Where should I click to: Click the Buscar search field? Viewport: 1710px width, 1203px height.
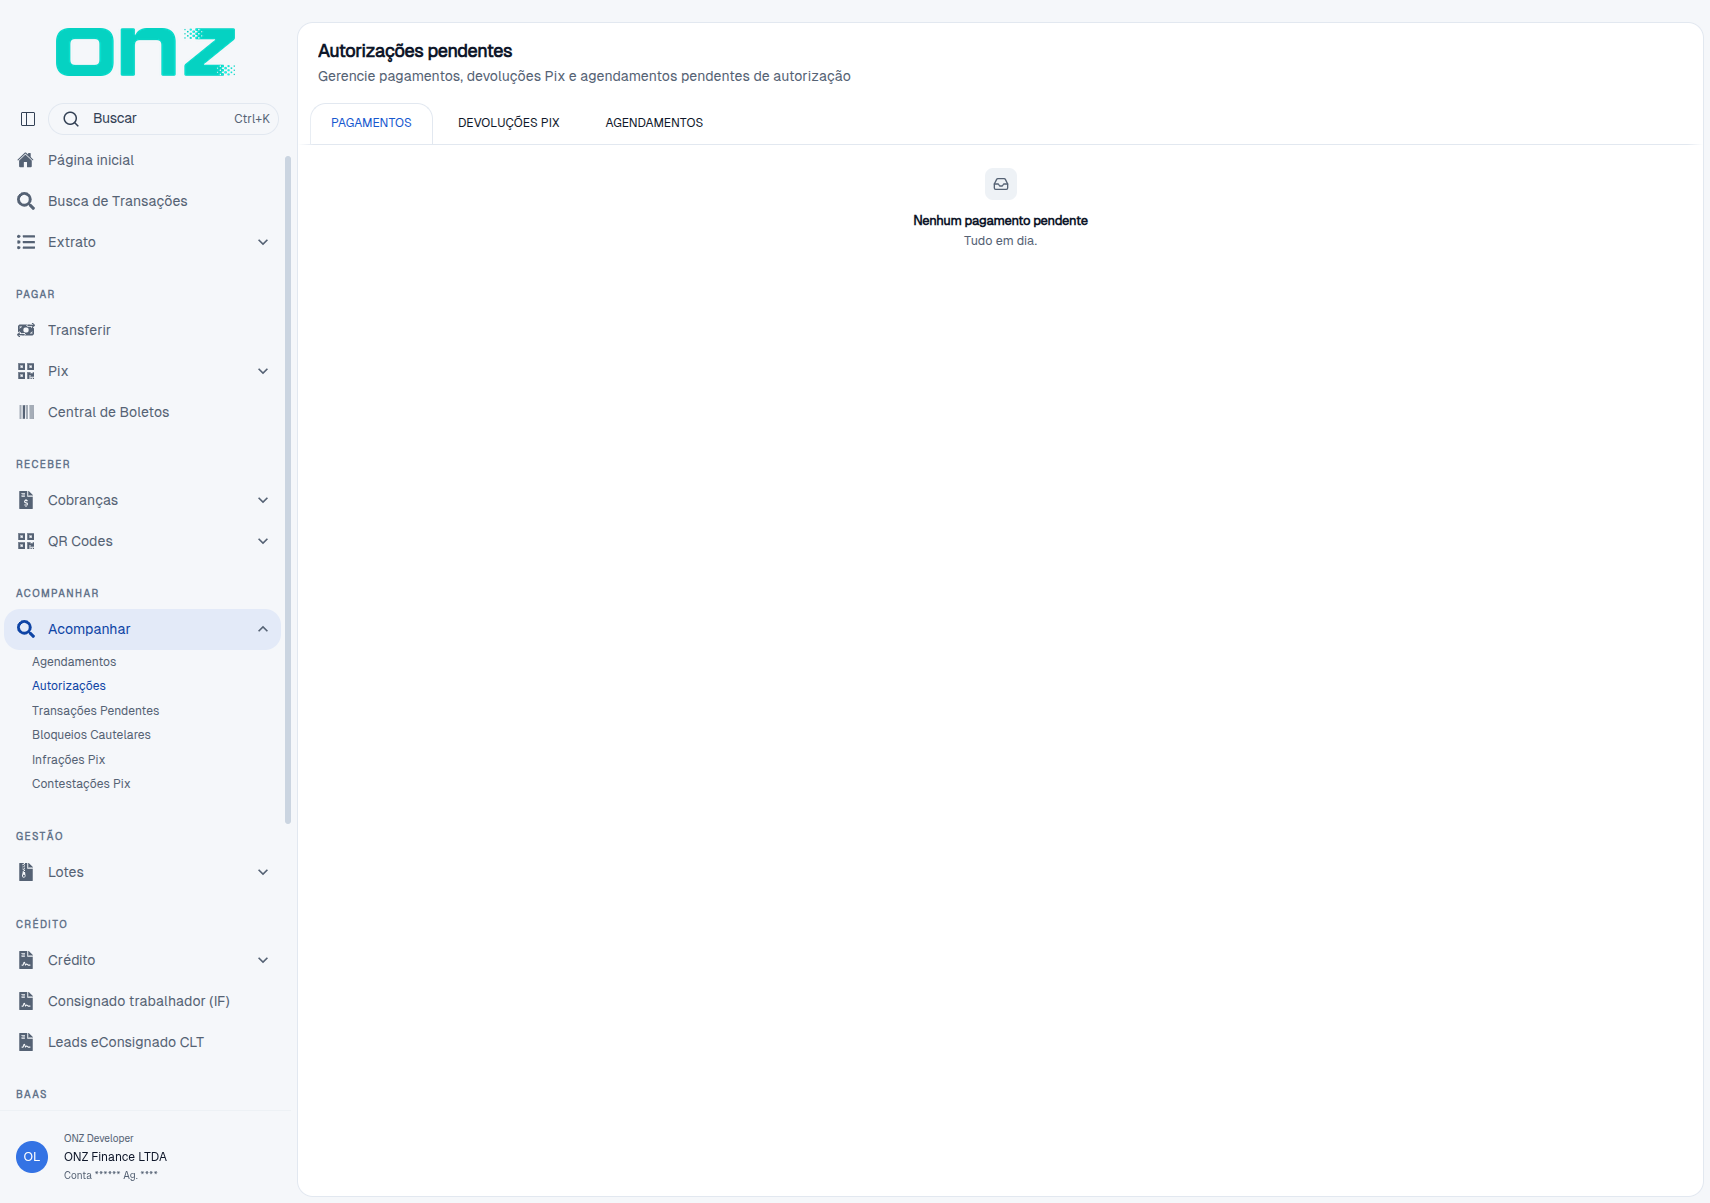(x=164, y=119)
